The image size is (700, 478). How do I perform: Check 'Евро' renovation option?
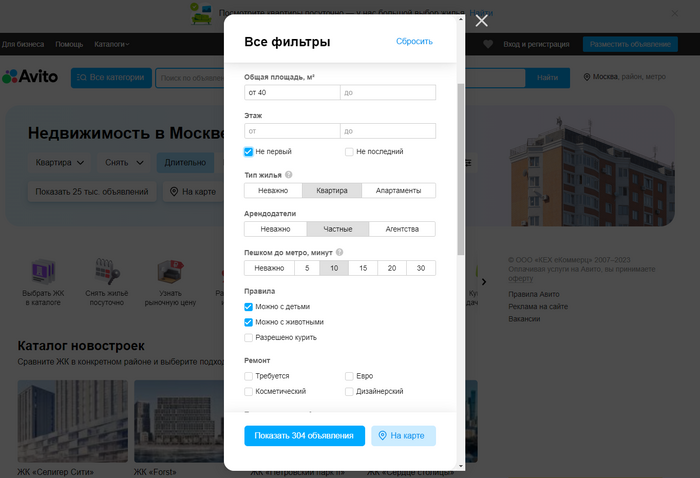coord(349,376)
